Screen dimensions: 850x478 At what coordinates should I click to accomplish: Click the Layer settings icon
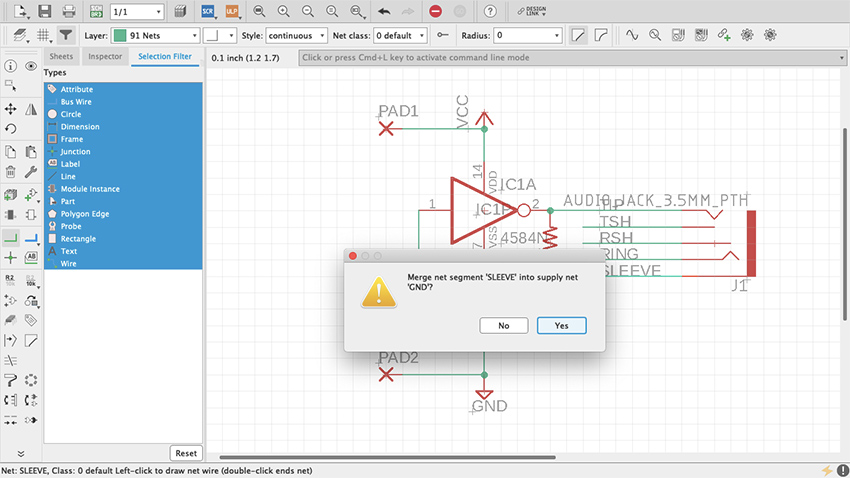click(20, 36)
